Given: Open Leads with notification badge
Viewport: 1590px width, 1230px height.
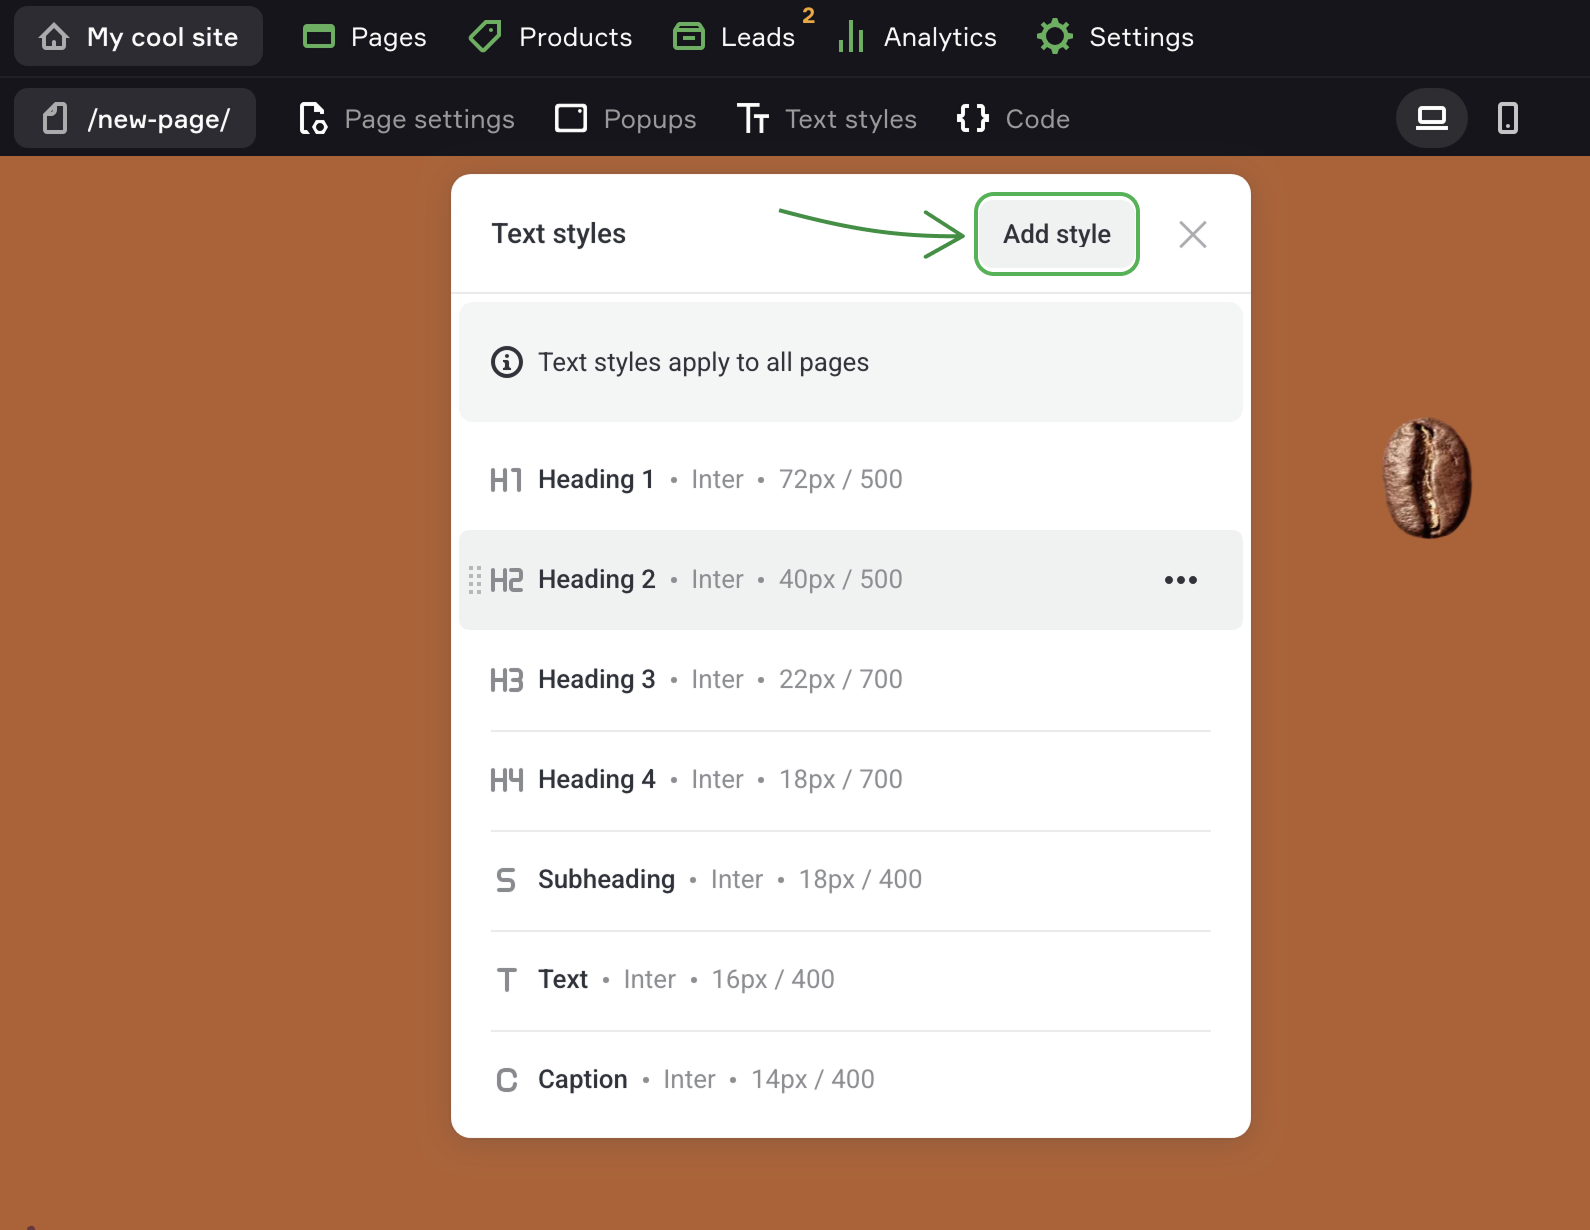Looking at the screenshot, I should coord(735,37).
